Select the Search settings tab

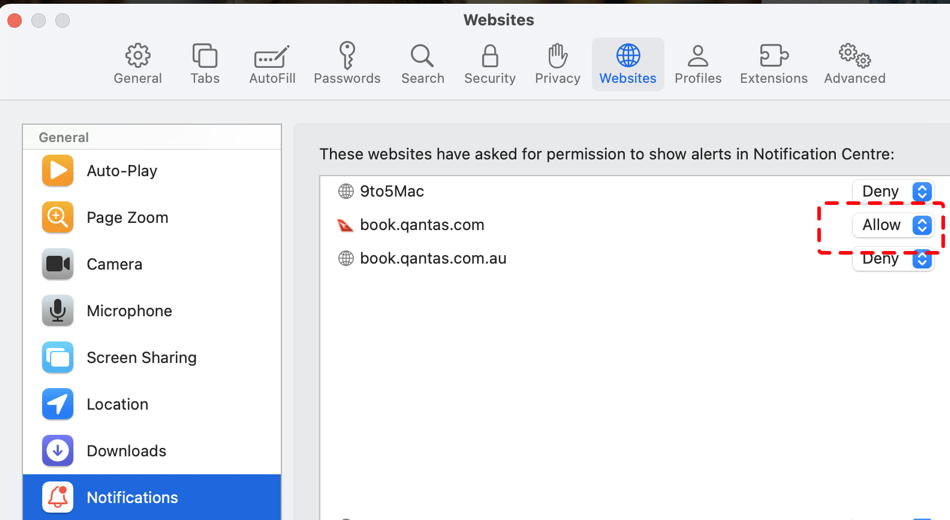[x=423, y=64]
